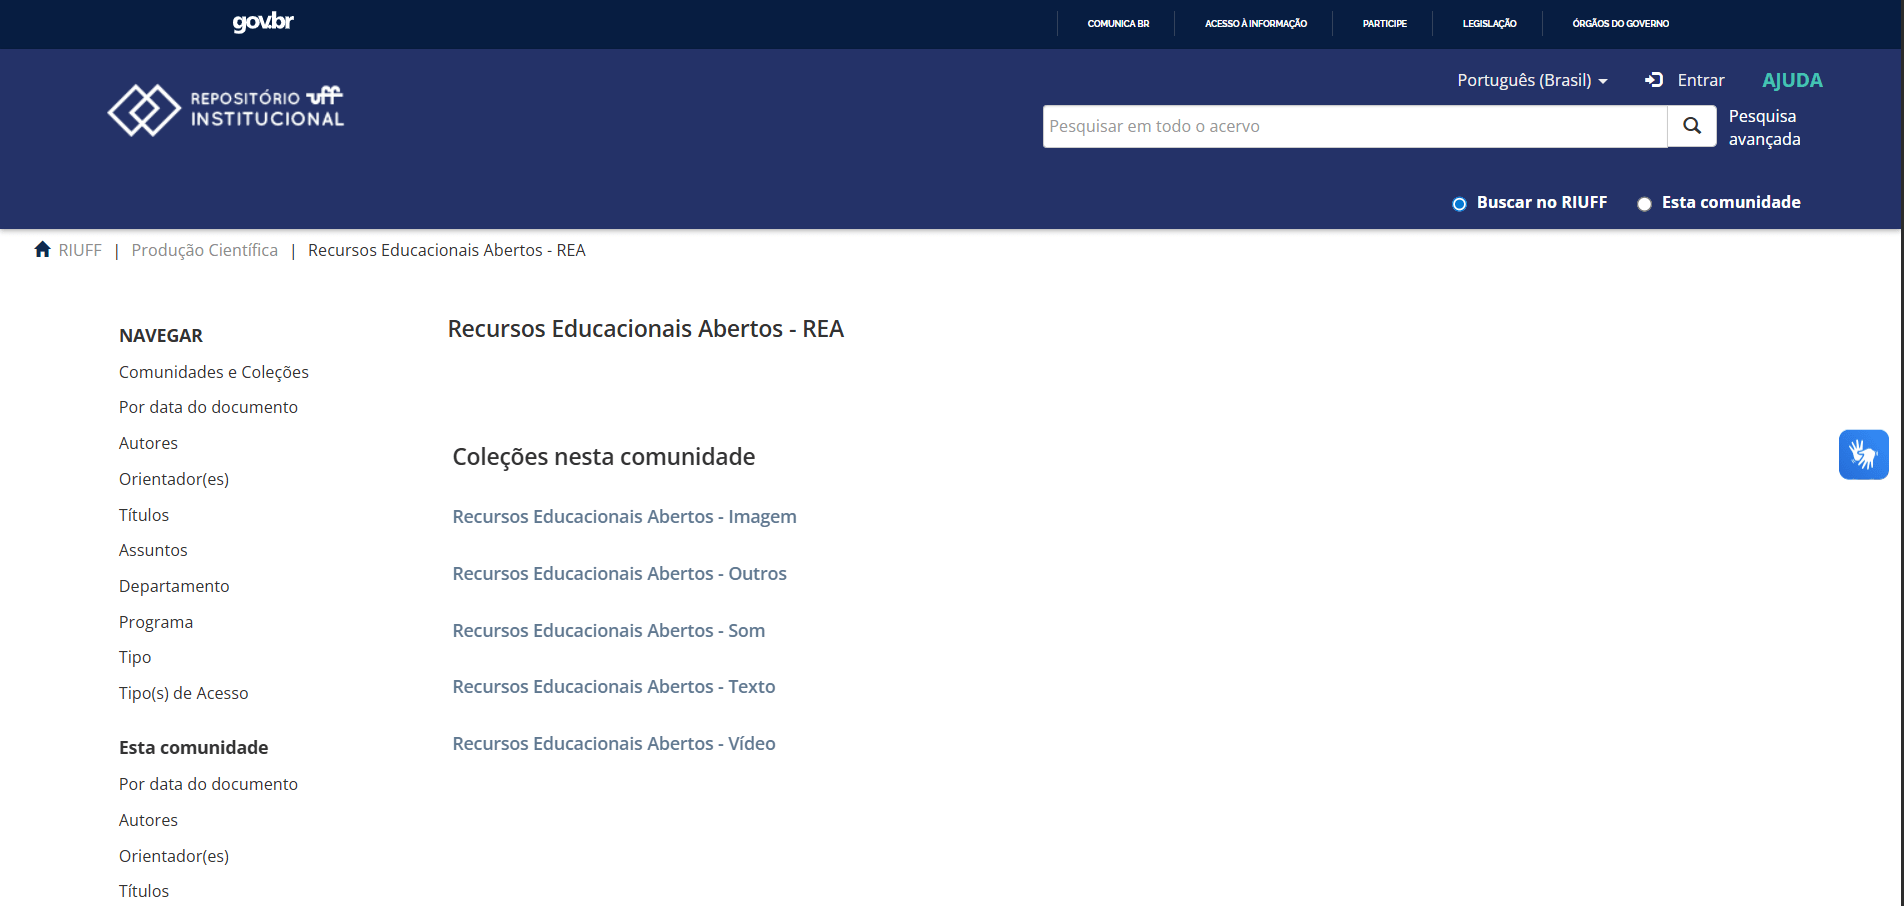
Task: Go to Produção Científica breadcrumb
Action: (204, 250)
